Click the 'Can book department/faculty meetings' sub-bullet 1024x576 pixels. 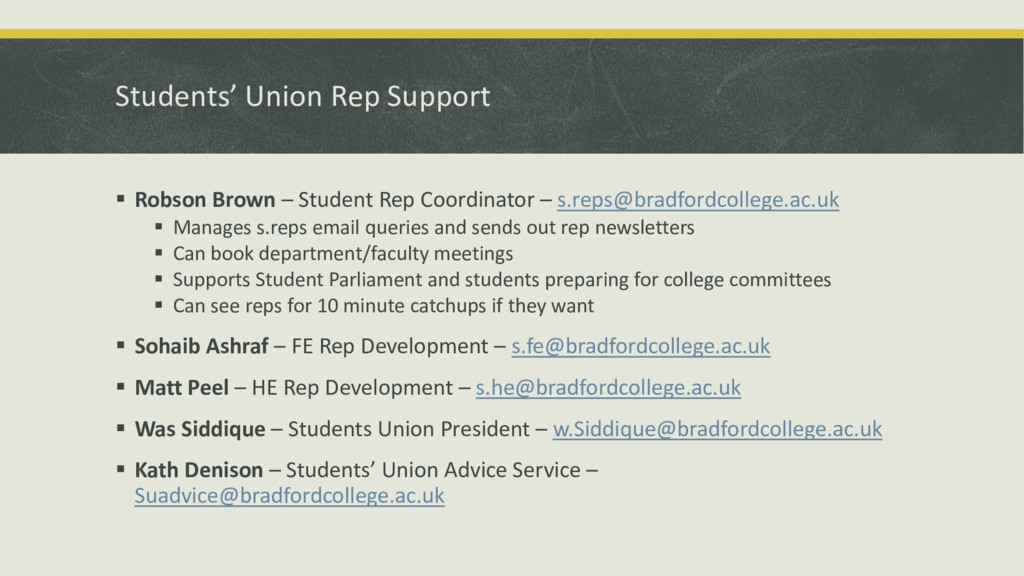pos(343,254)
